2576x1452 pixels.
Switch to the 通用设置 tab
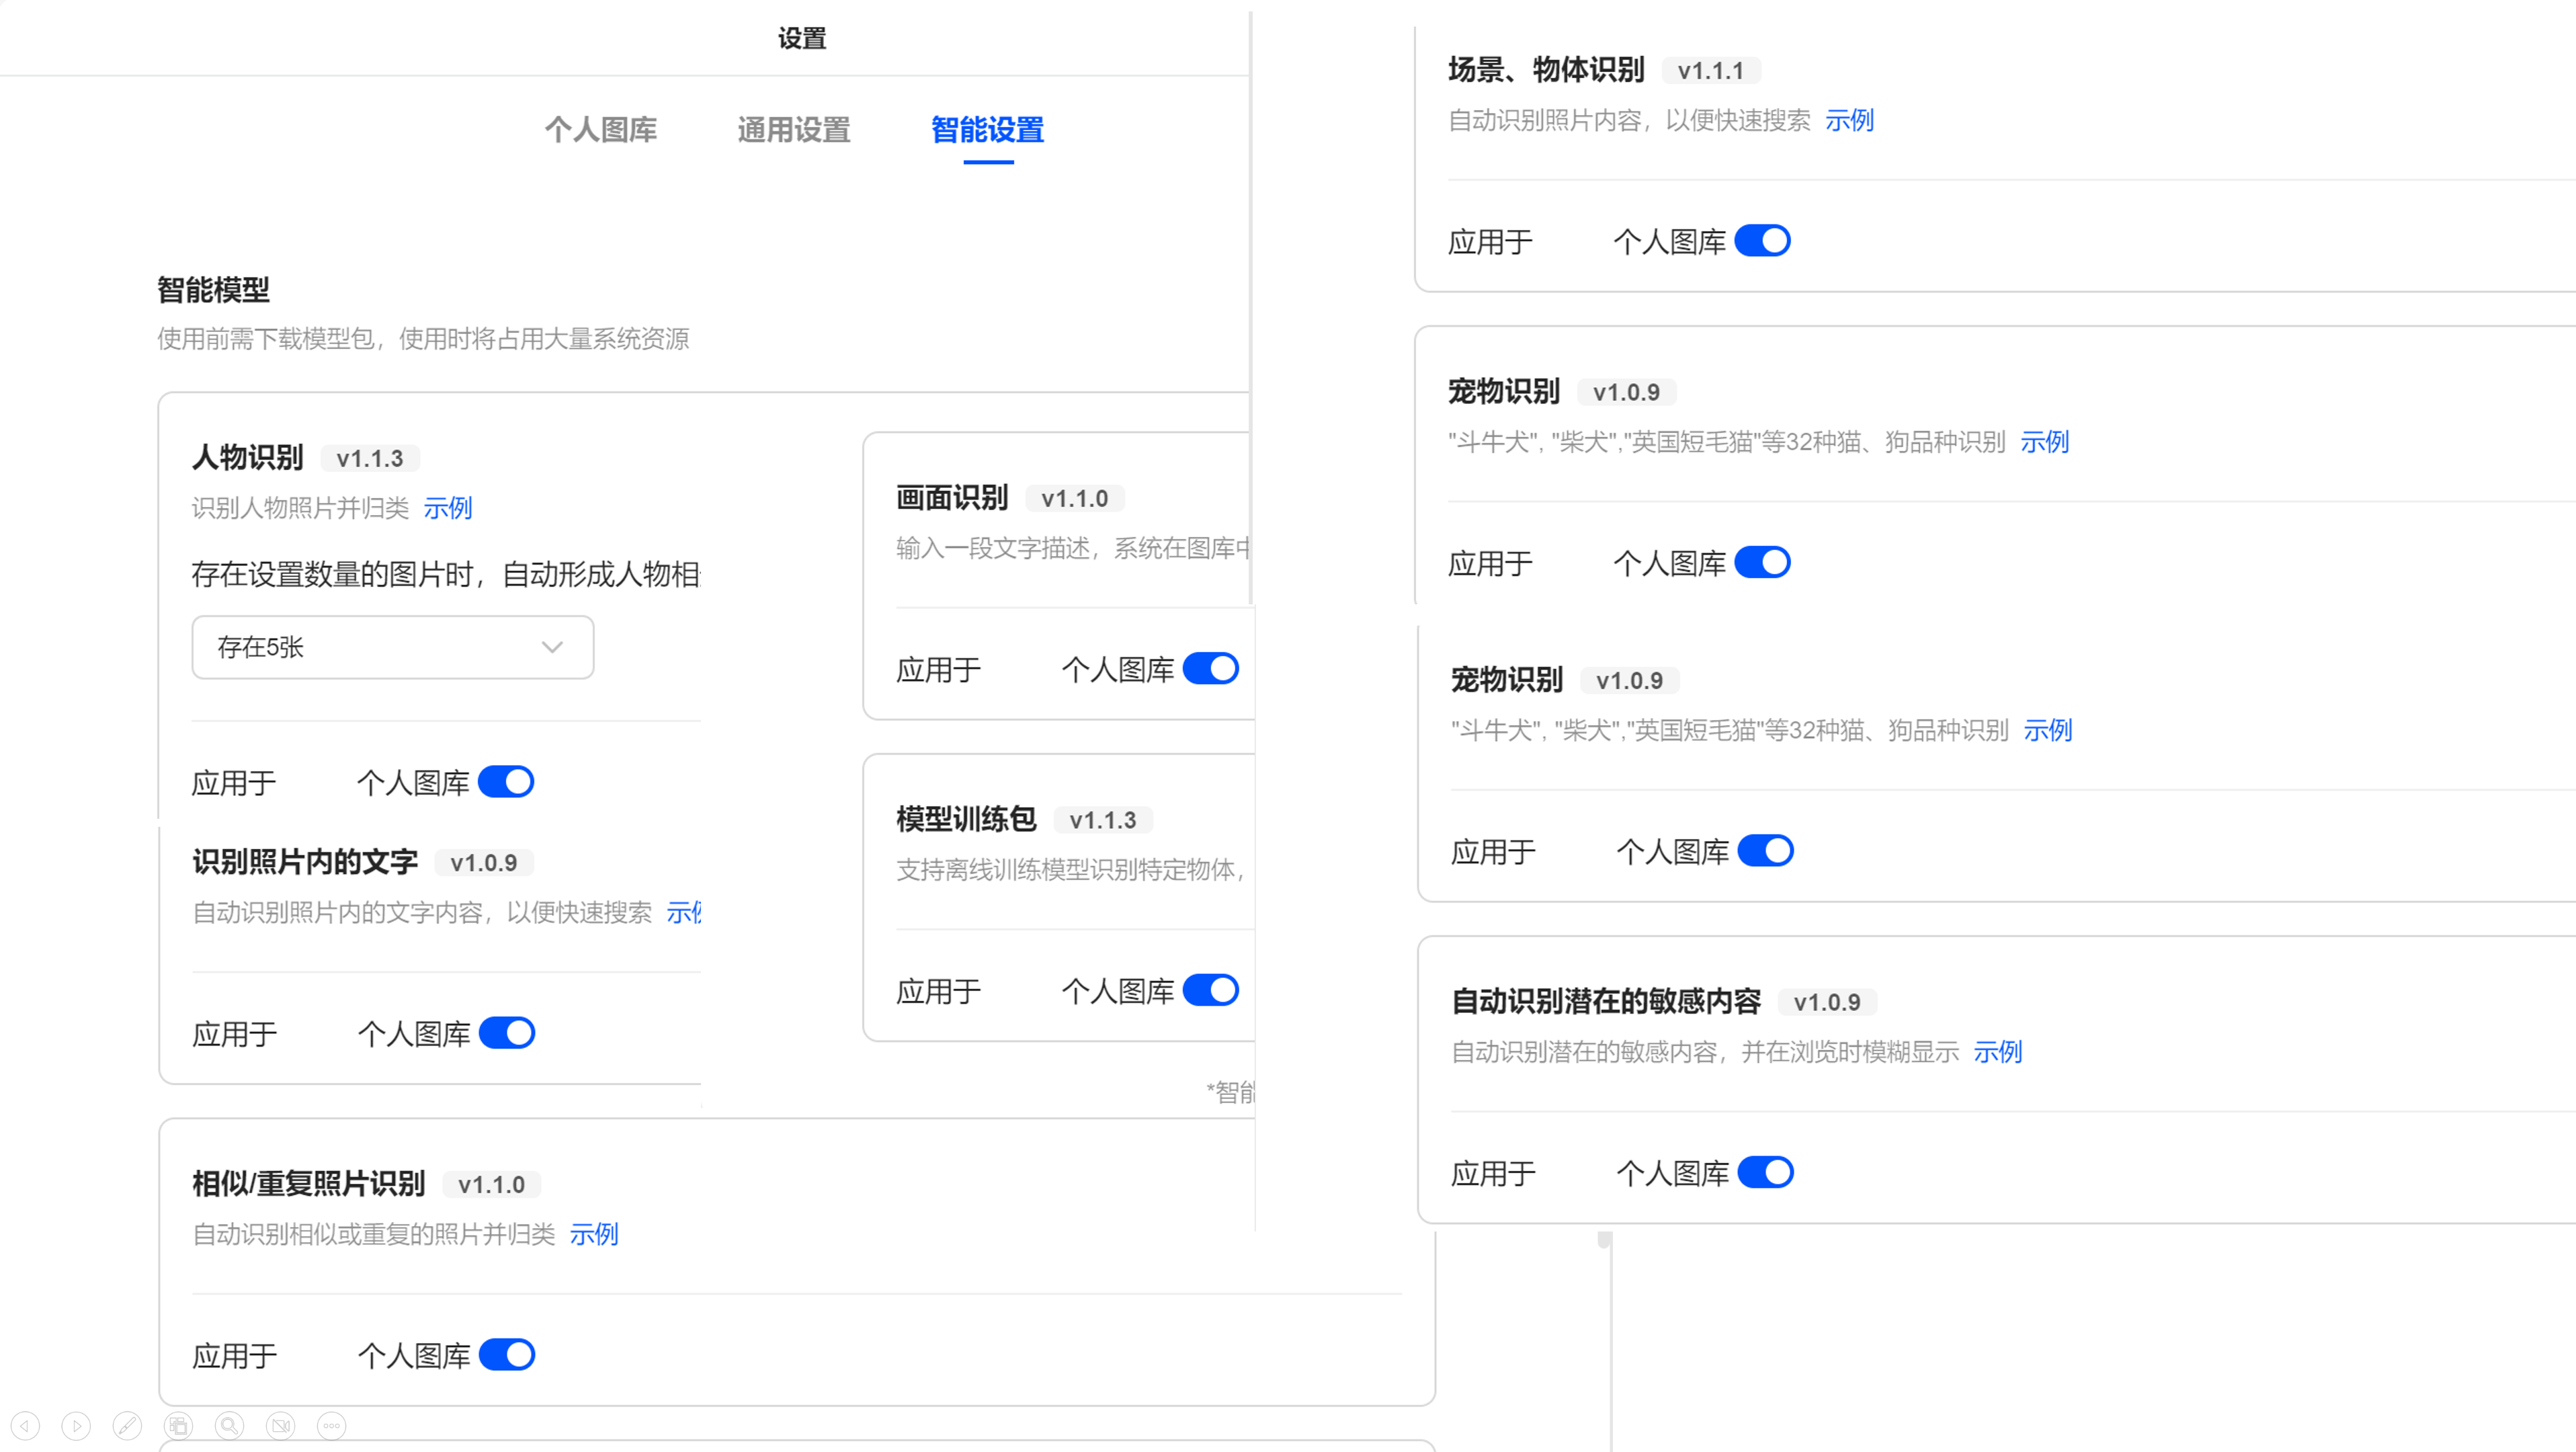coord(794,130)
